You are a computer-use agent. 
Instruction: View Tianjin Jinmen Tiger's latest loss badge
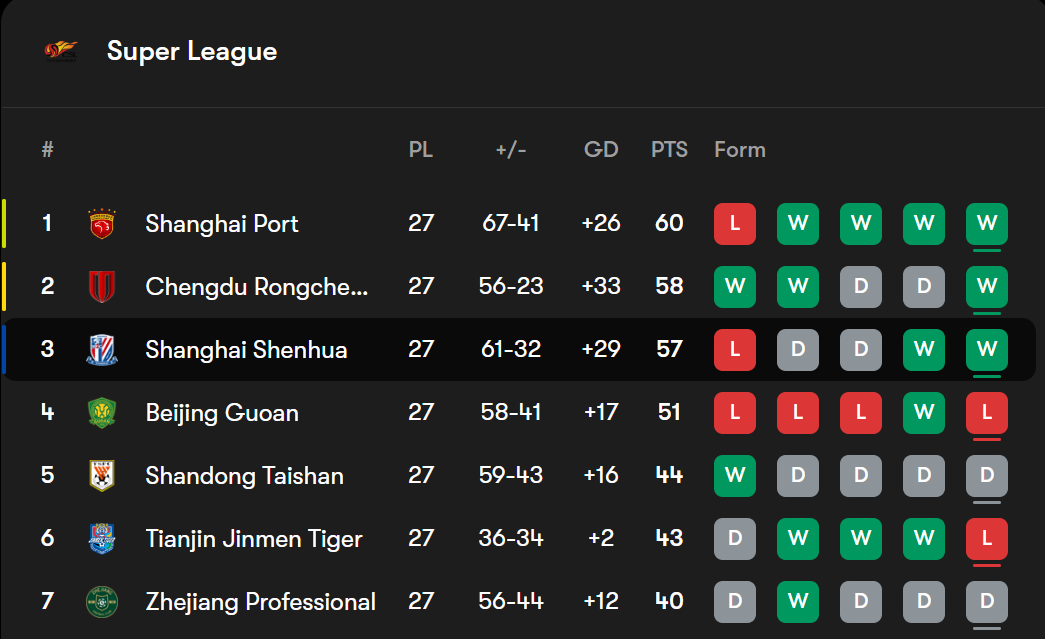pyautogui.click(x=987, y=539)
